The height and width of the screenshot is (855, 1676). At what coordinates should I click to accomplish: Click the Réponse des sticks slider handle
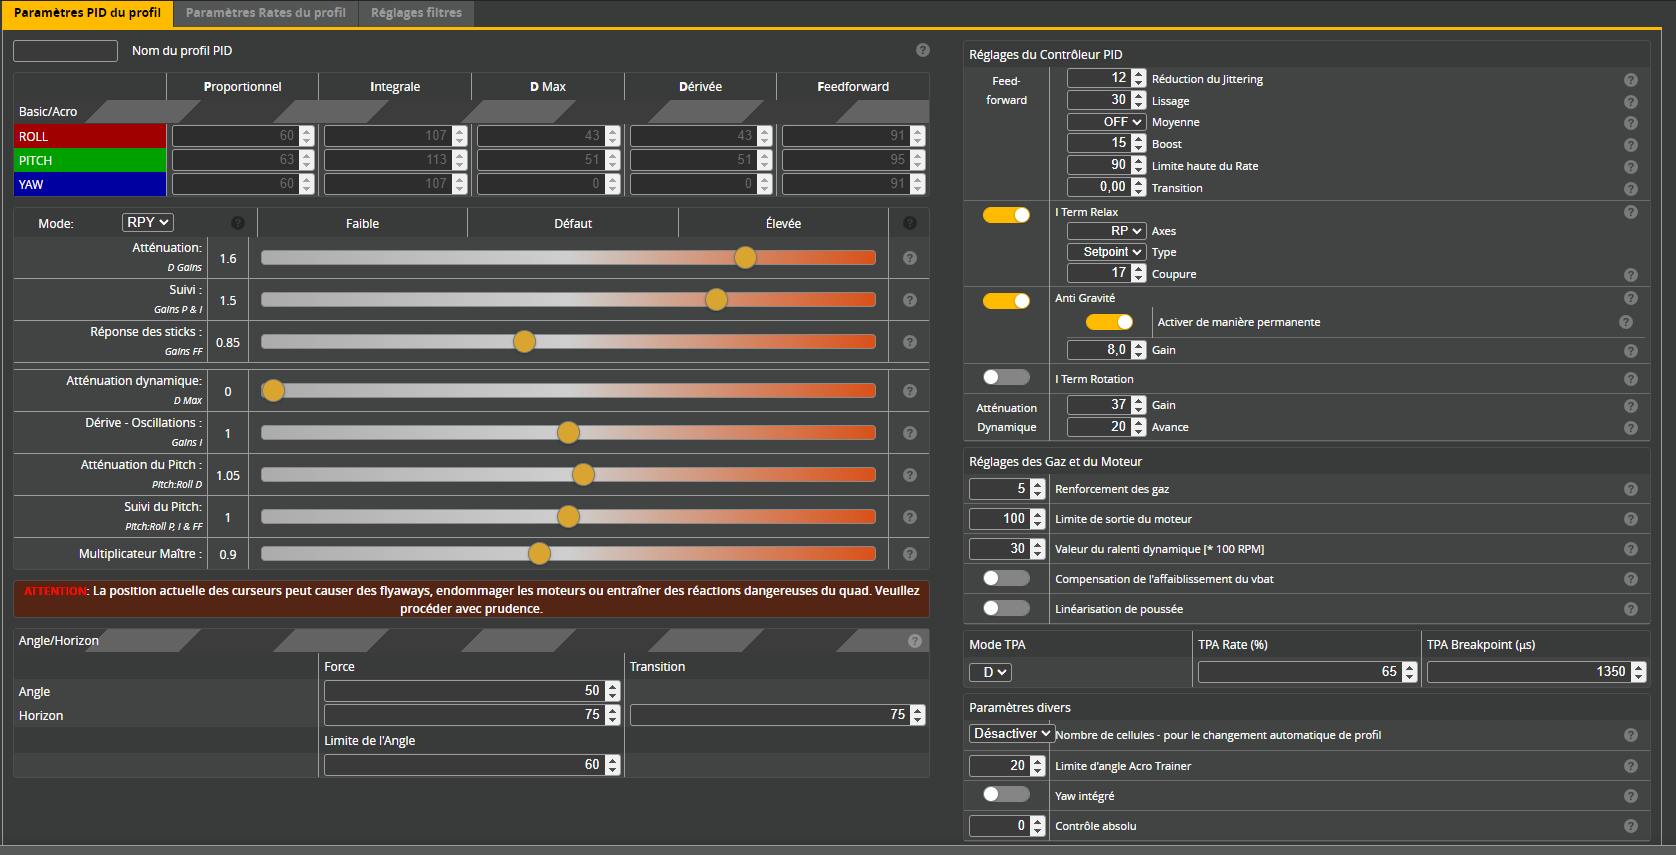coord(524,342)
